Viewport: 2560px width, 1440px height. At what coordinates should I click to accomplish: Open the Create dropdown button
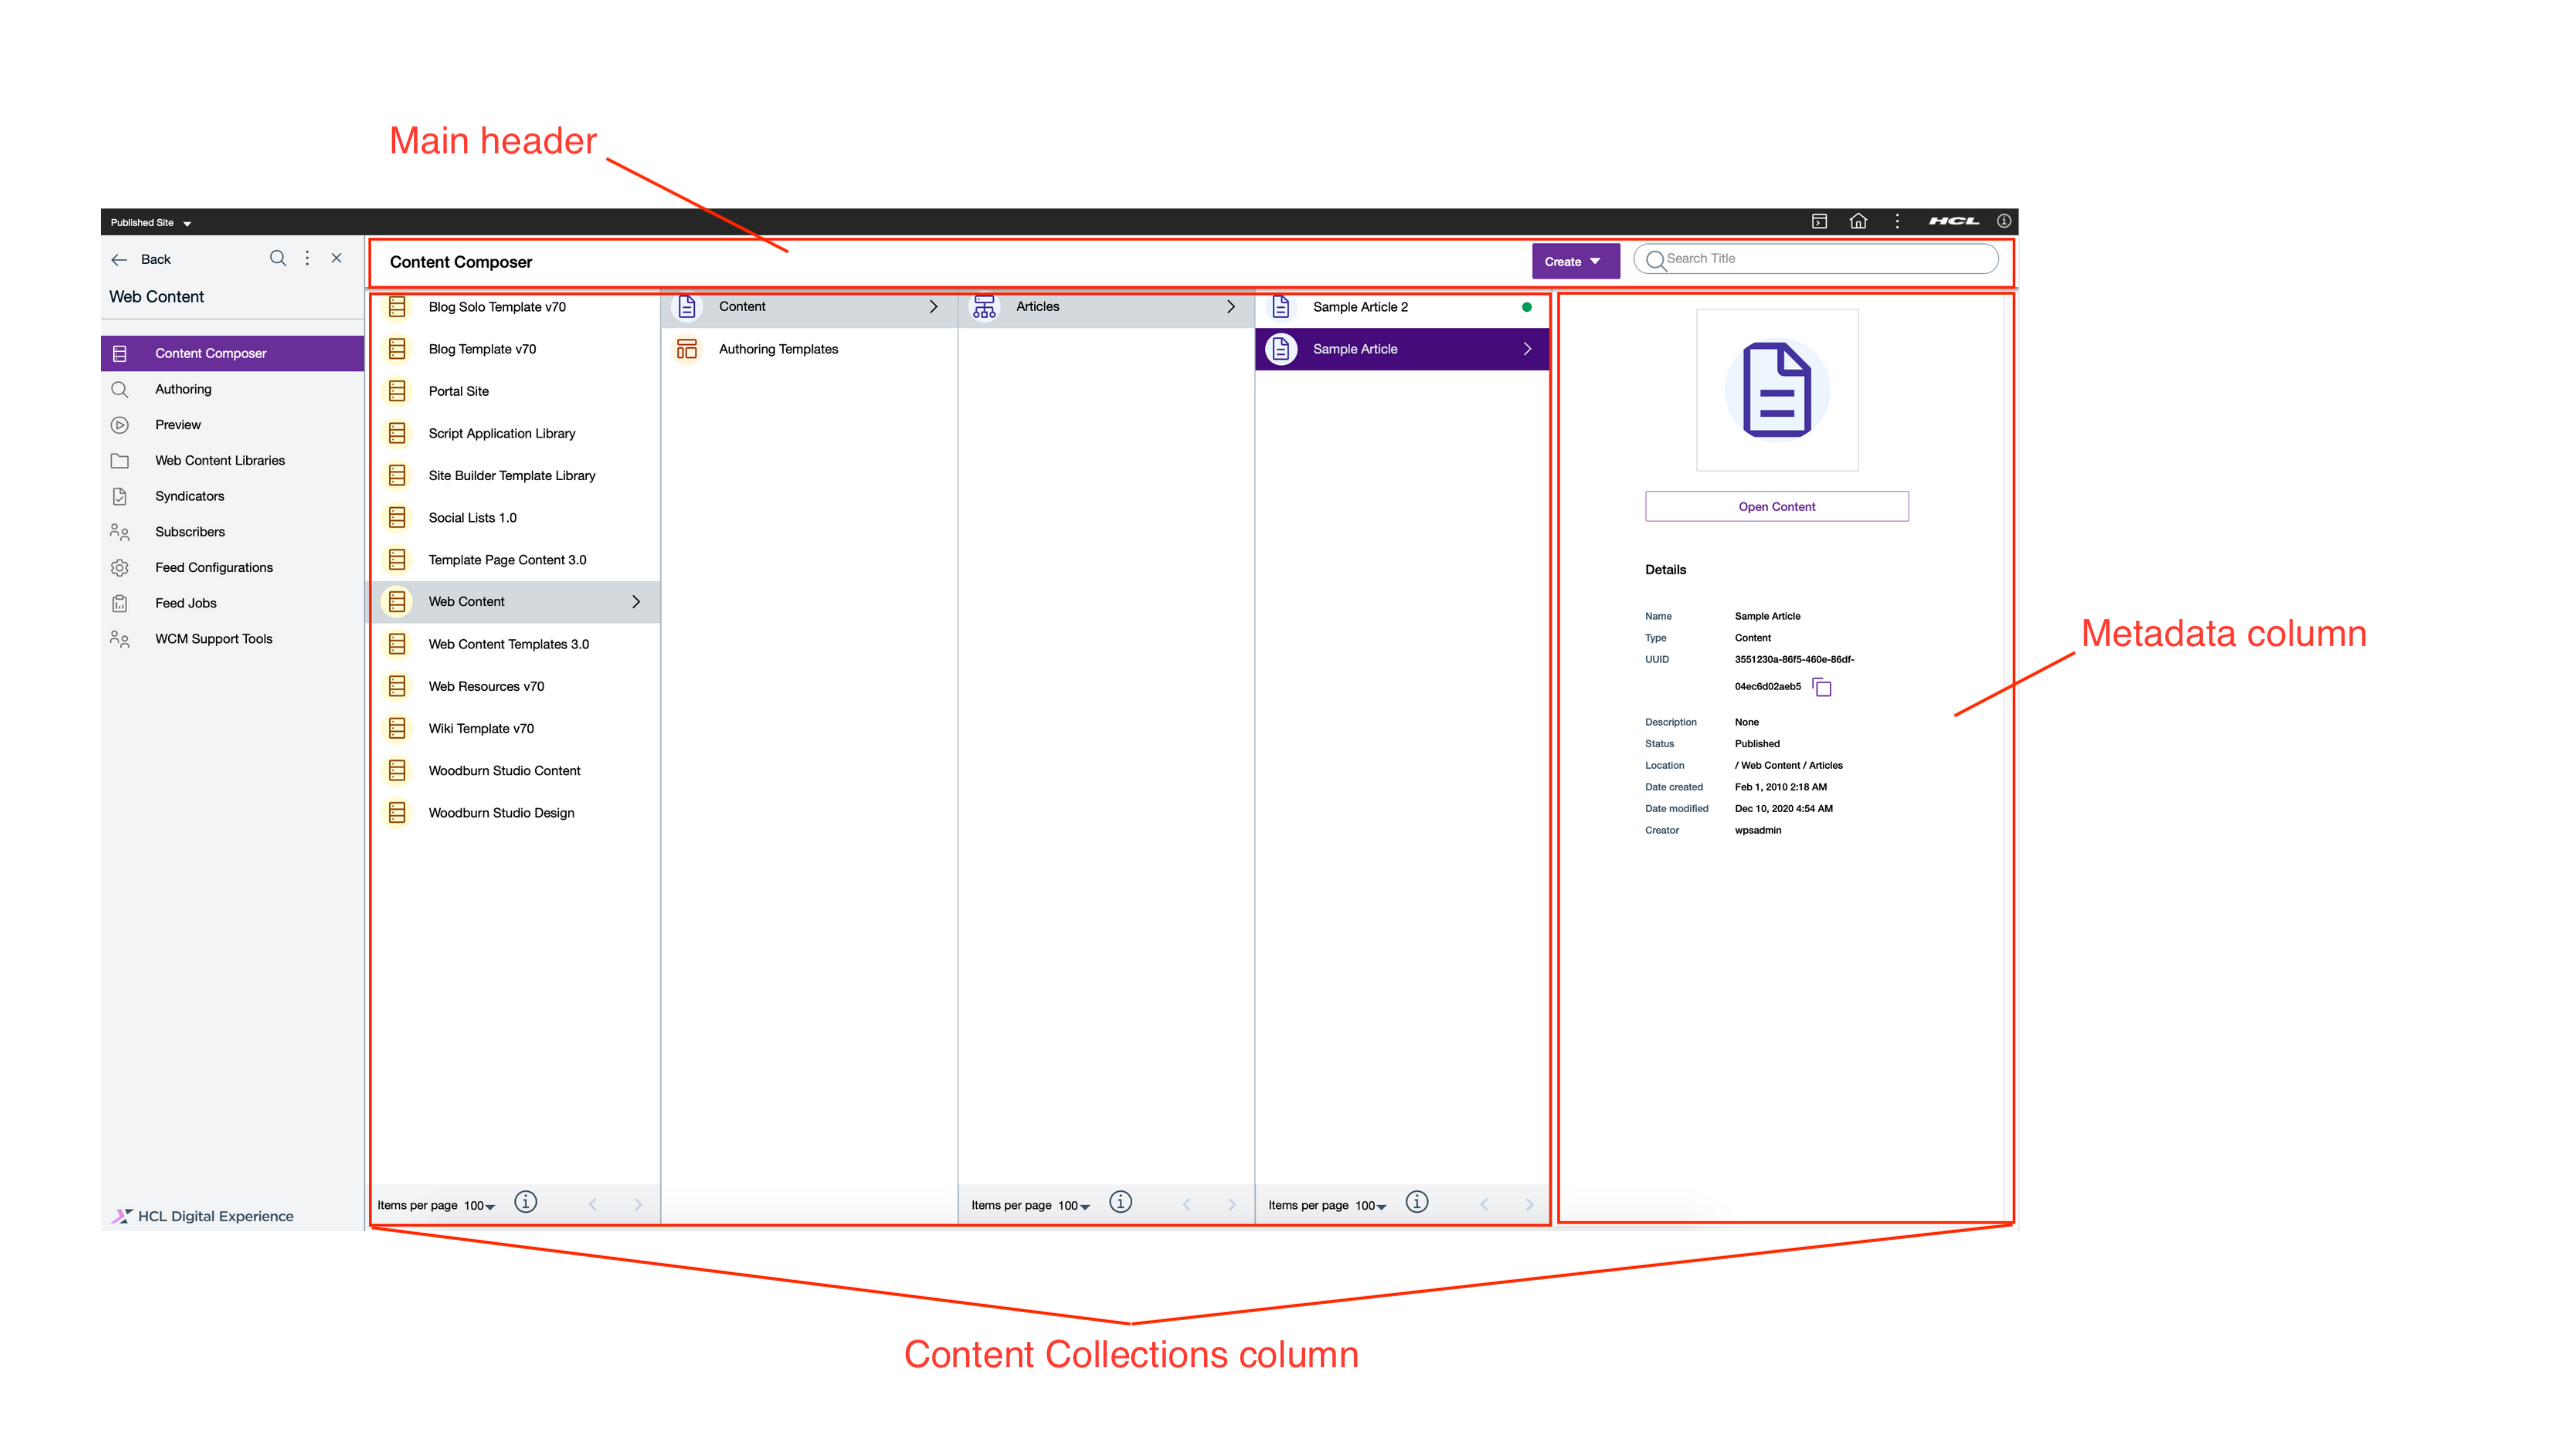click(1574, 261)
